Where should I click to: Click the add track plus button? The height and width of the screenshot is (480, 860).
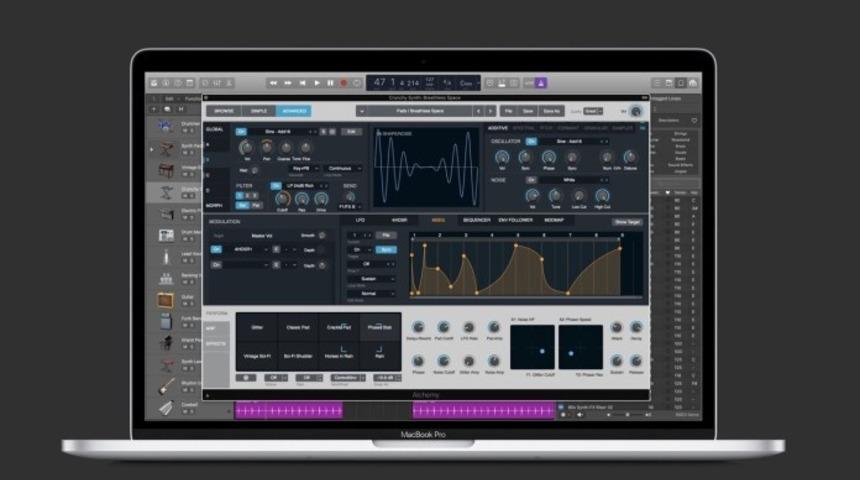point(154,109)
